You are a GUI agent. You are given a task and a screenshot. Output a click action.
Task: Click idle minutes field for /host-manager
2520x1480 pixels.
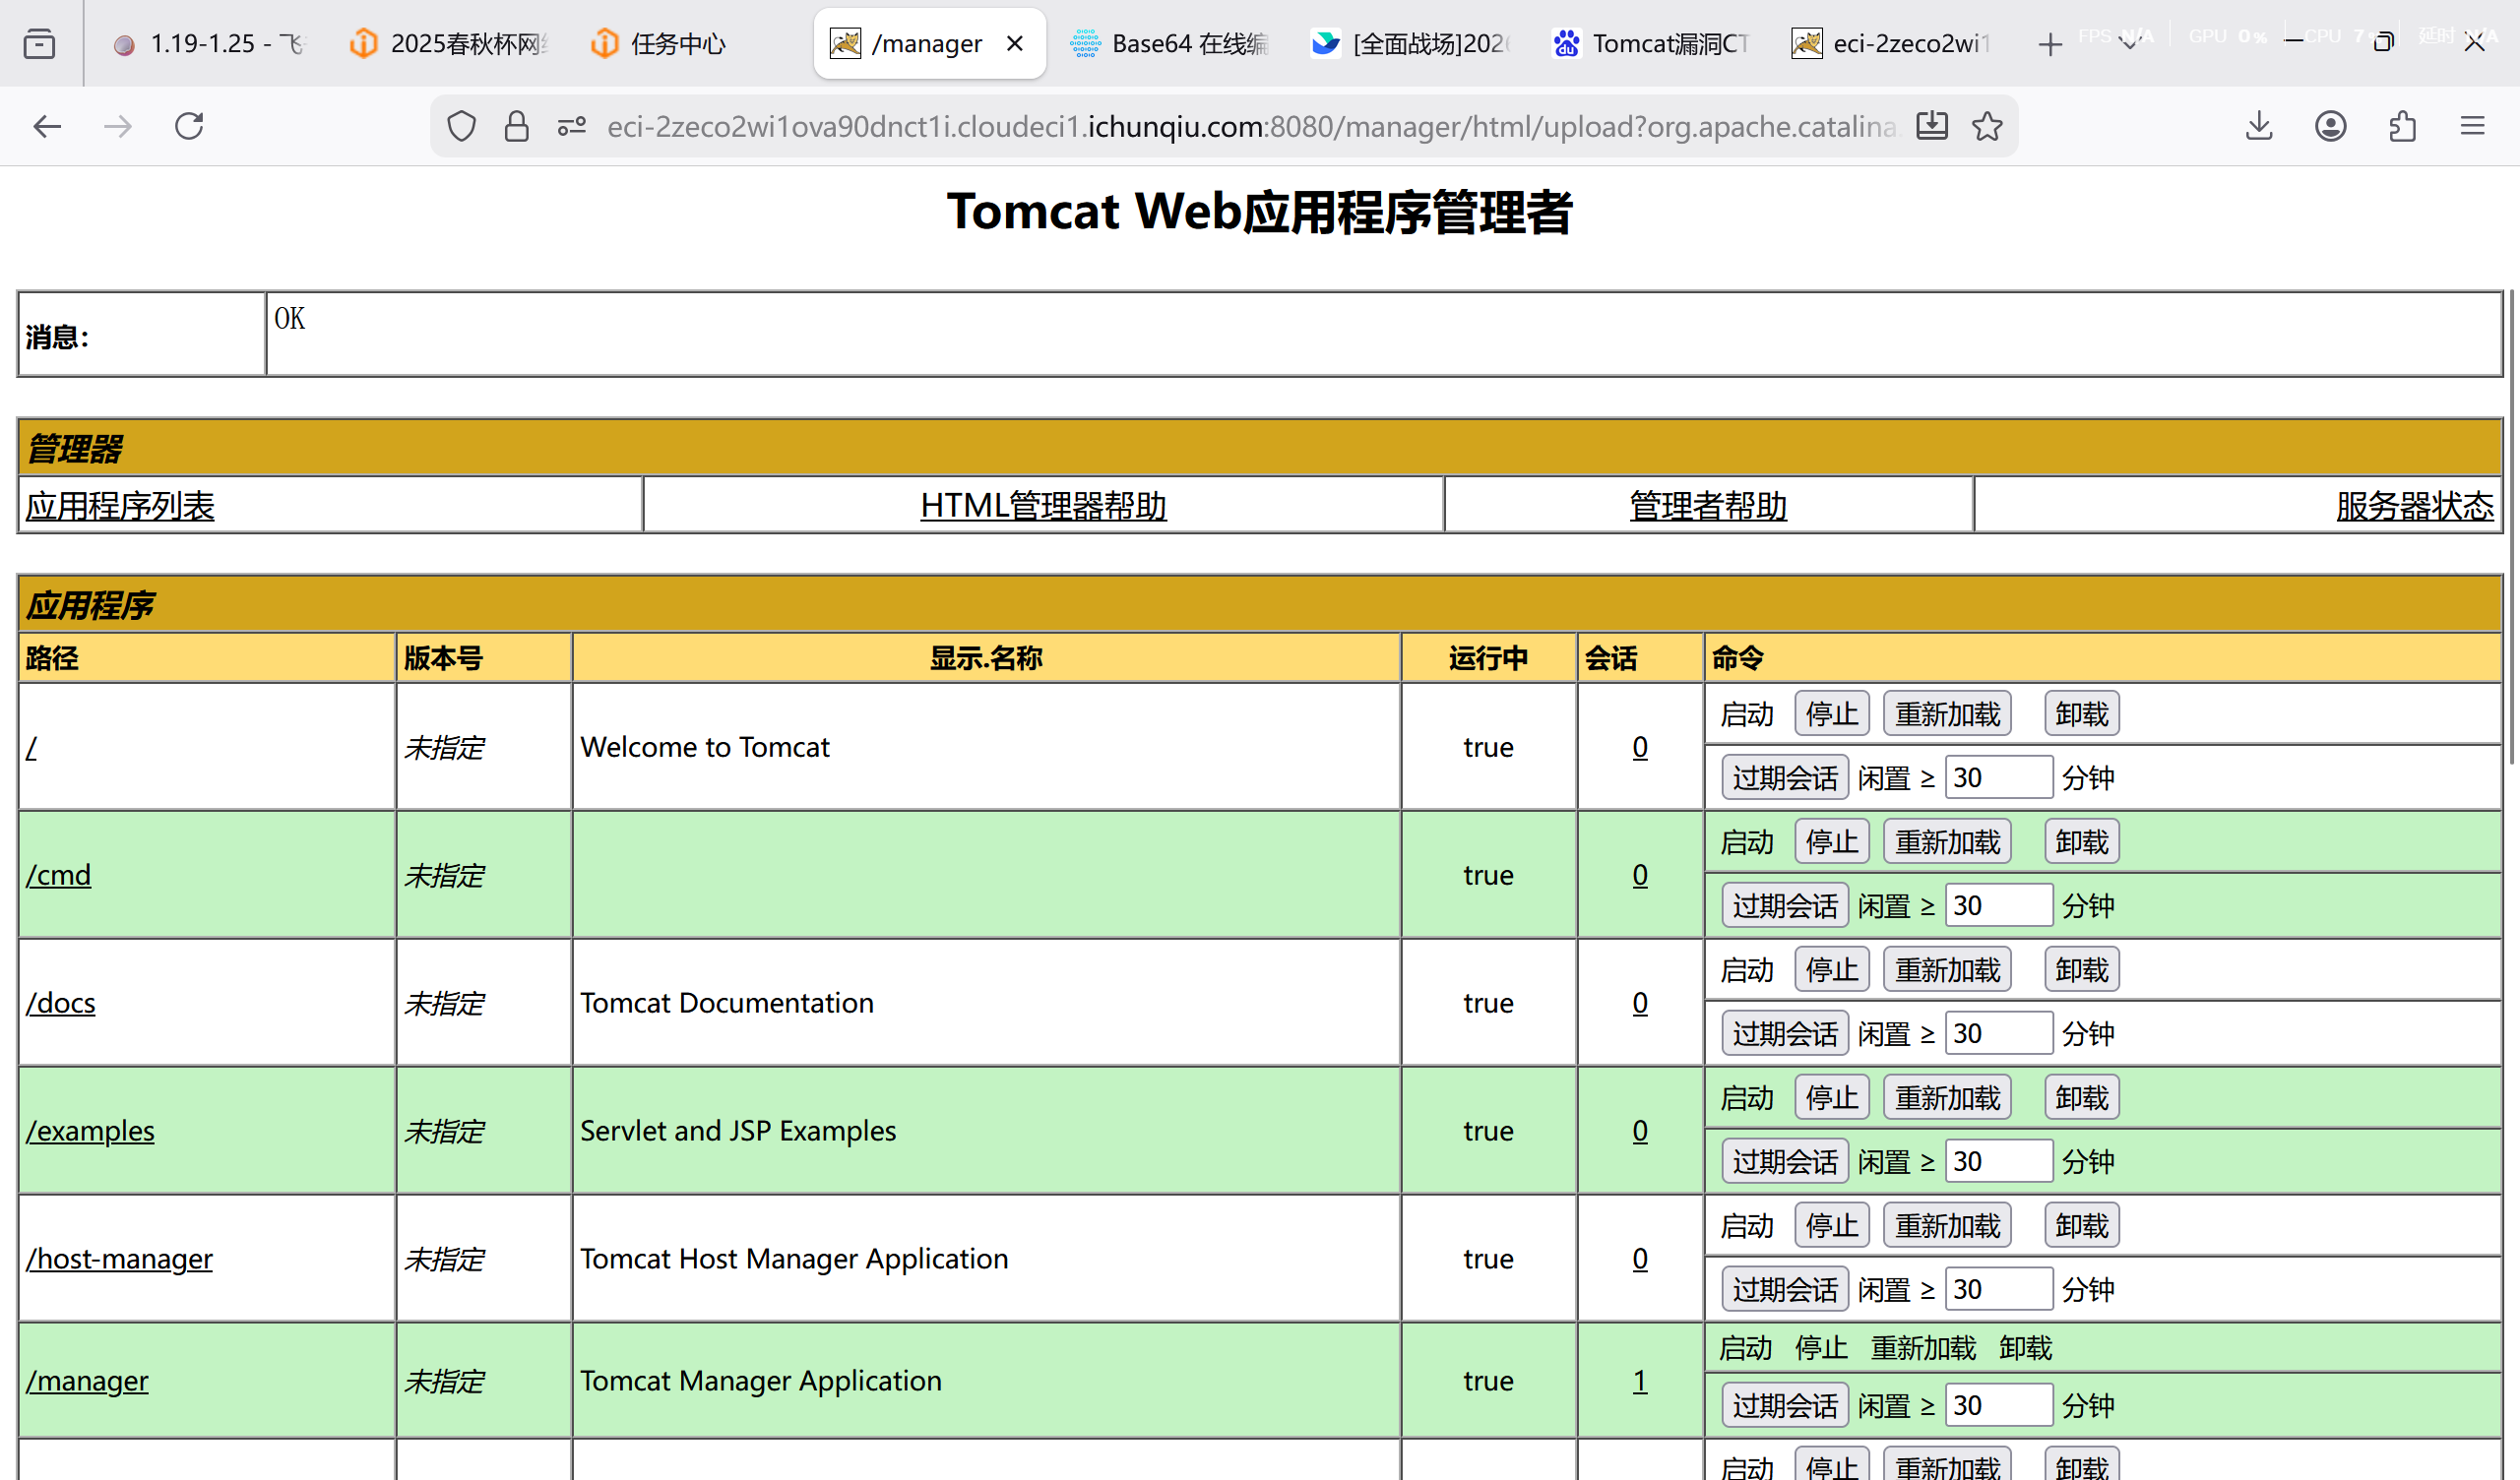[x=1997, y=1289]
